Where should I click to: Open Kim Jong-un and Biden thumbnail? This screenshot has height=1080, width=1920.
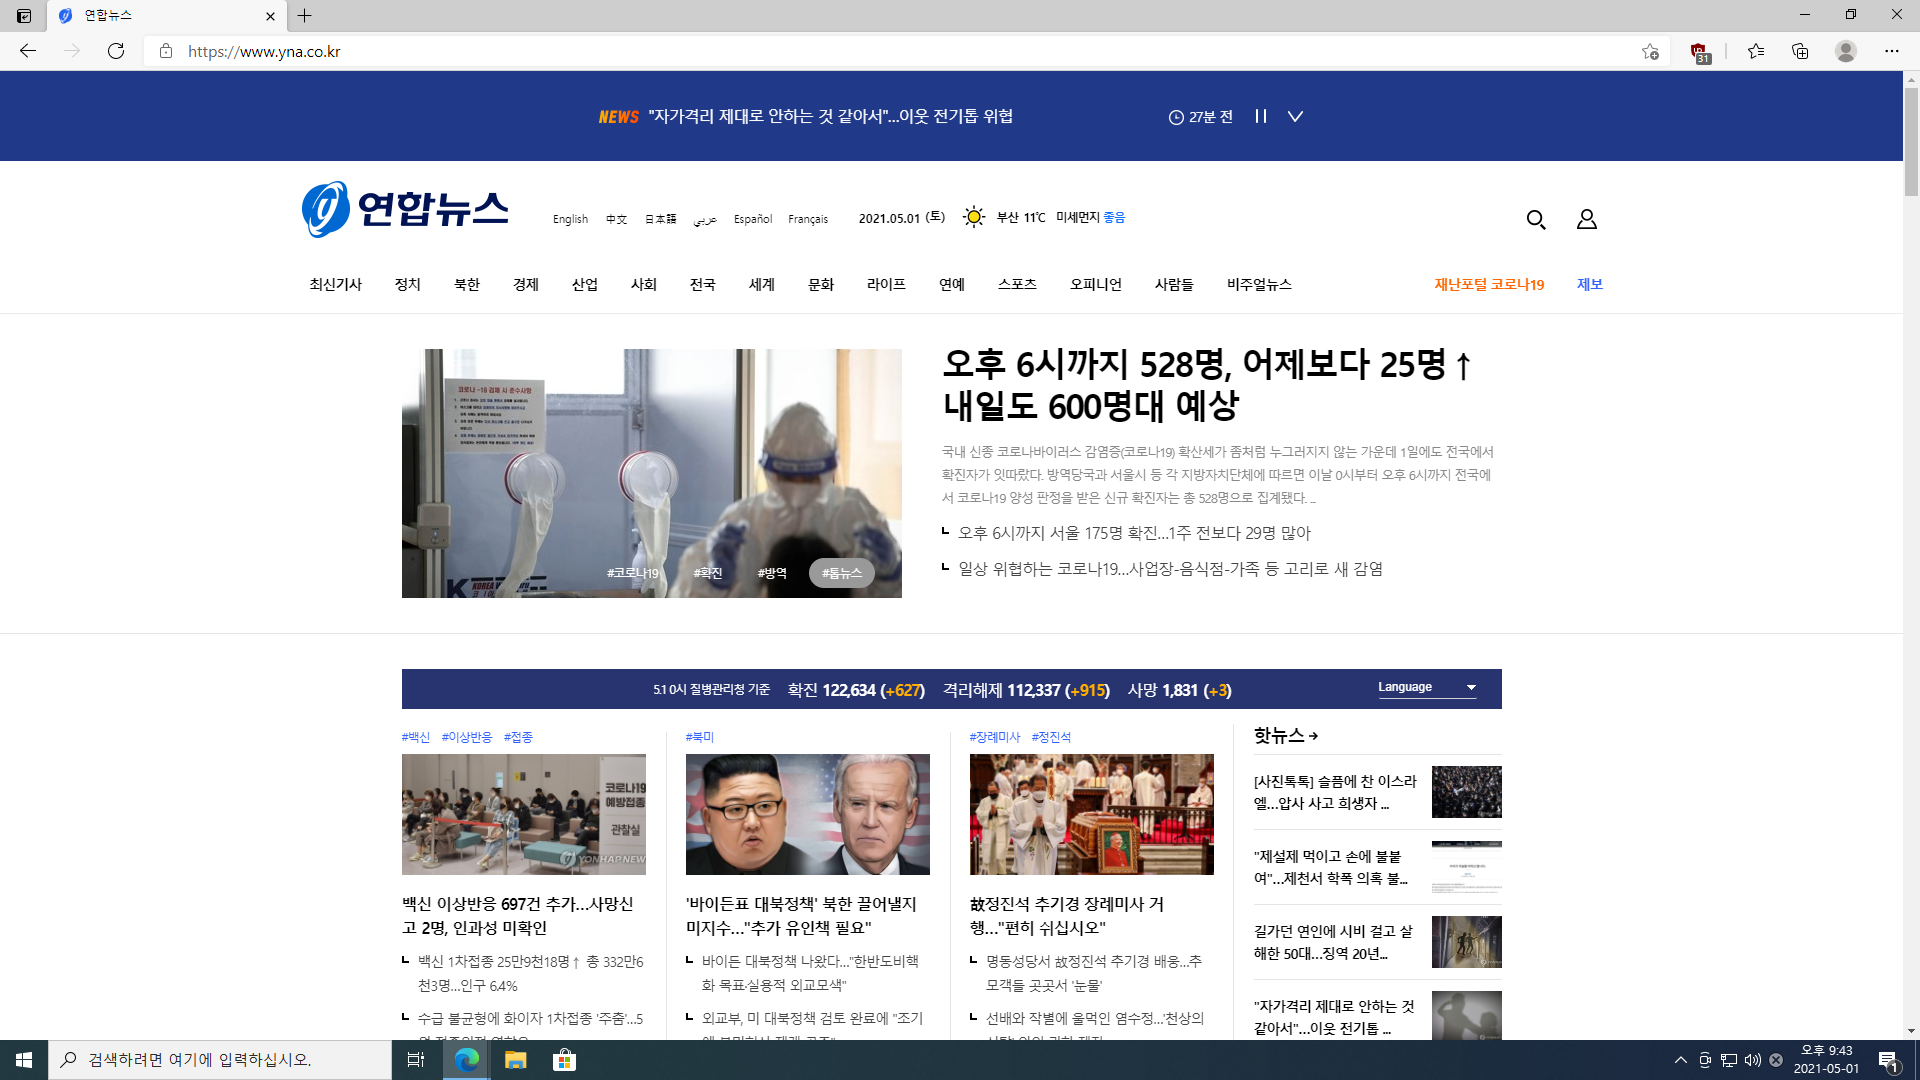coord(808,814)
